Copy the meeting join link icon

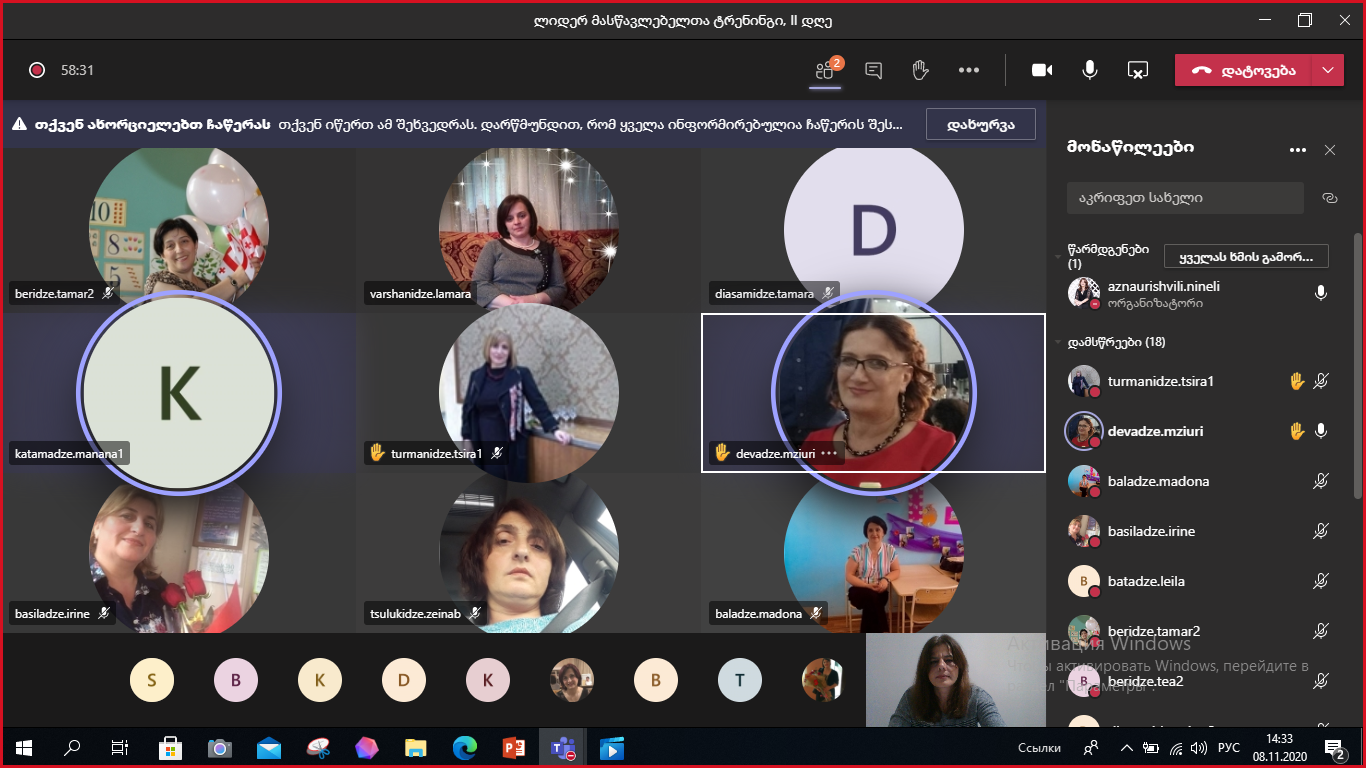click(x=1329, y=198)
